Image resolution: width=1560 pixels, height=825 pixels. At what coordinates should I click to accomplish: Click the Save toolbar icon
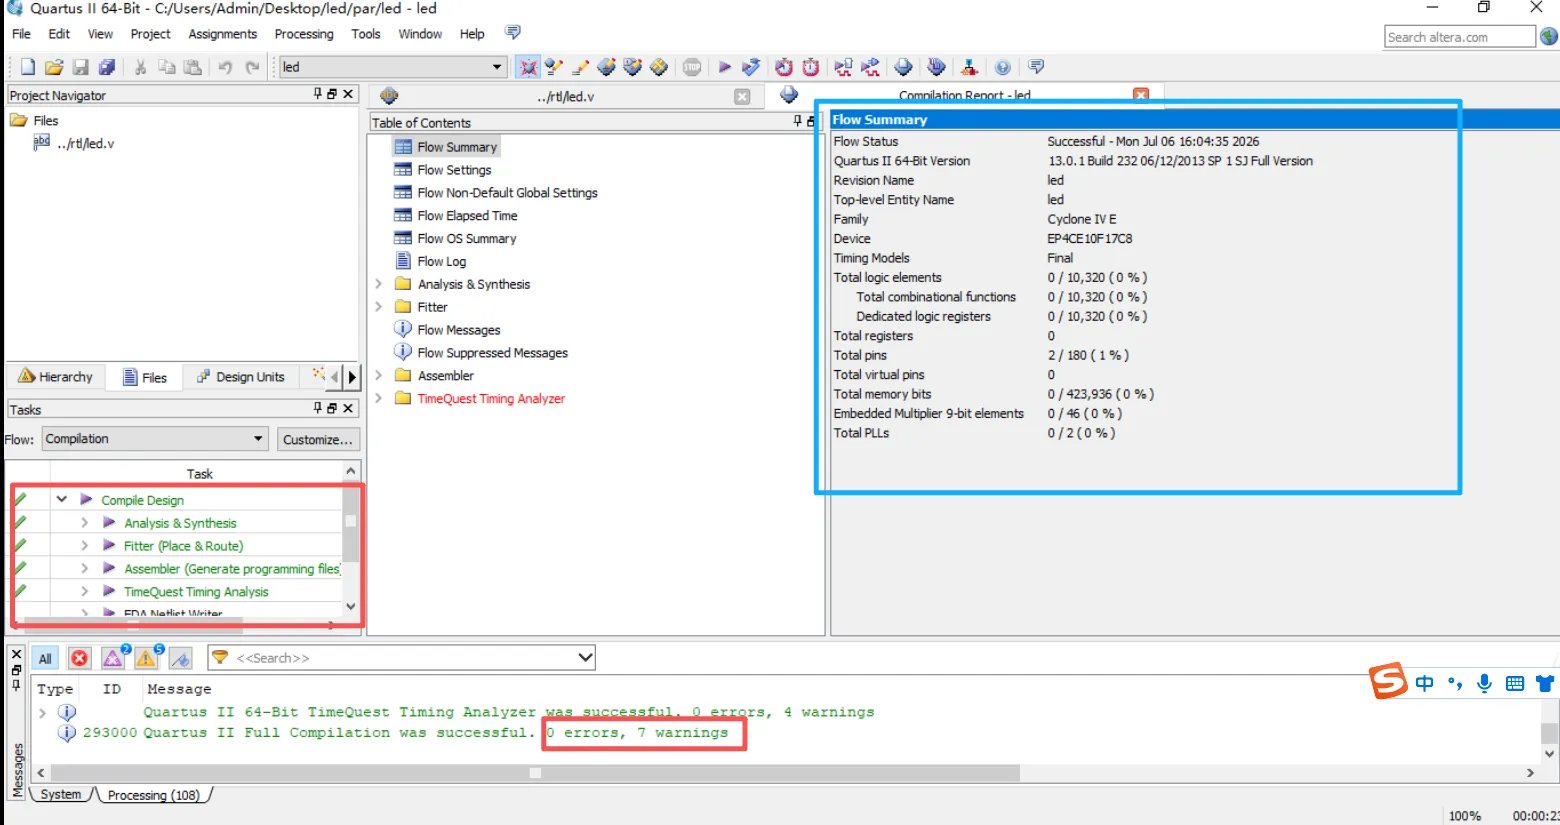tap(81, 67)
